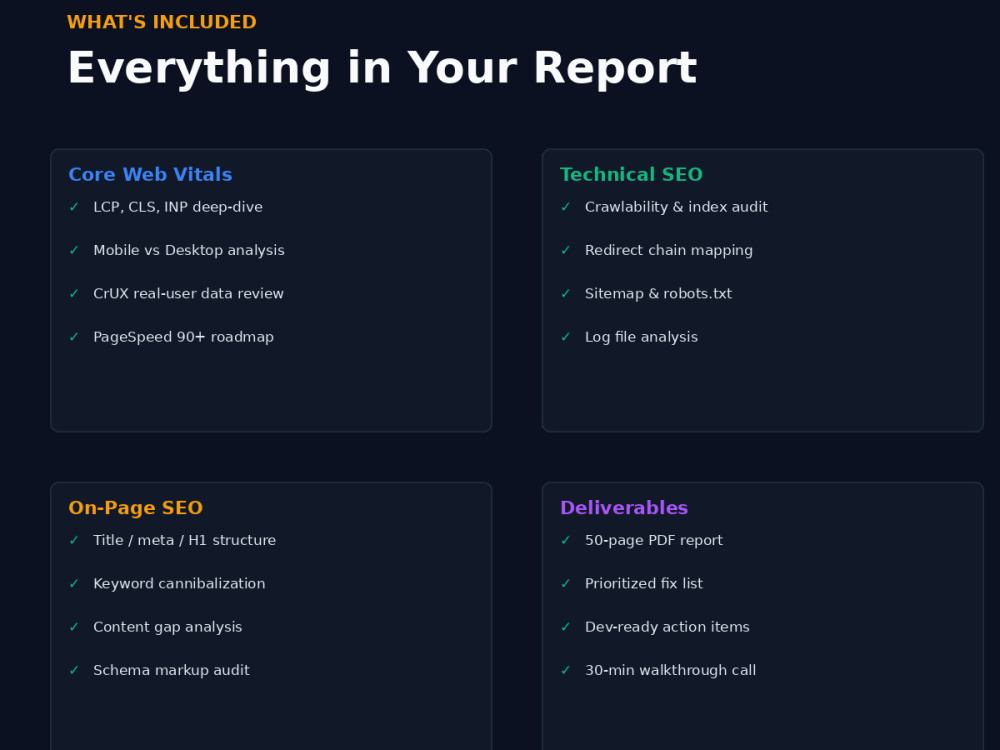Click the Title / meta / H1 structure text
The width and height of the screenshot is (1000, 750).
coord(185,541)
